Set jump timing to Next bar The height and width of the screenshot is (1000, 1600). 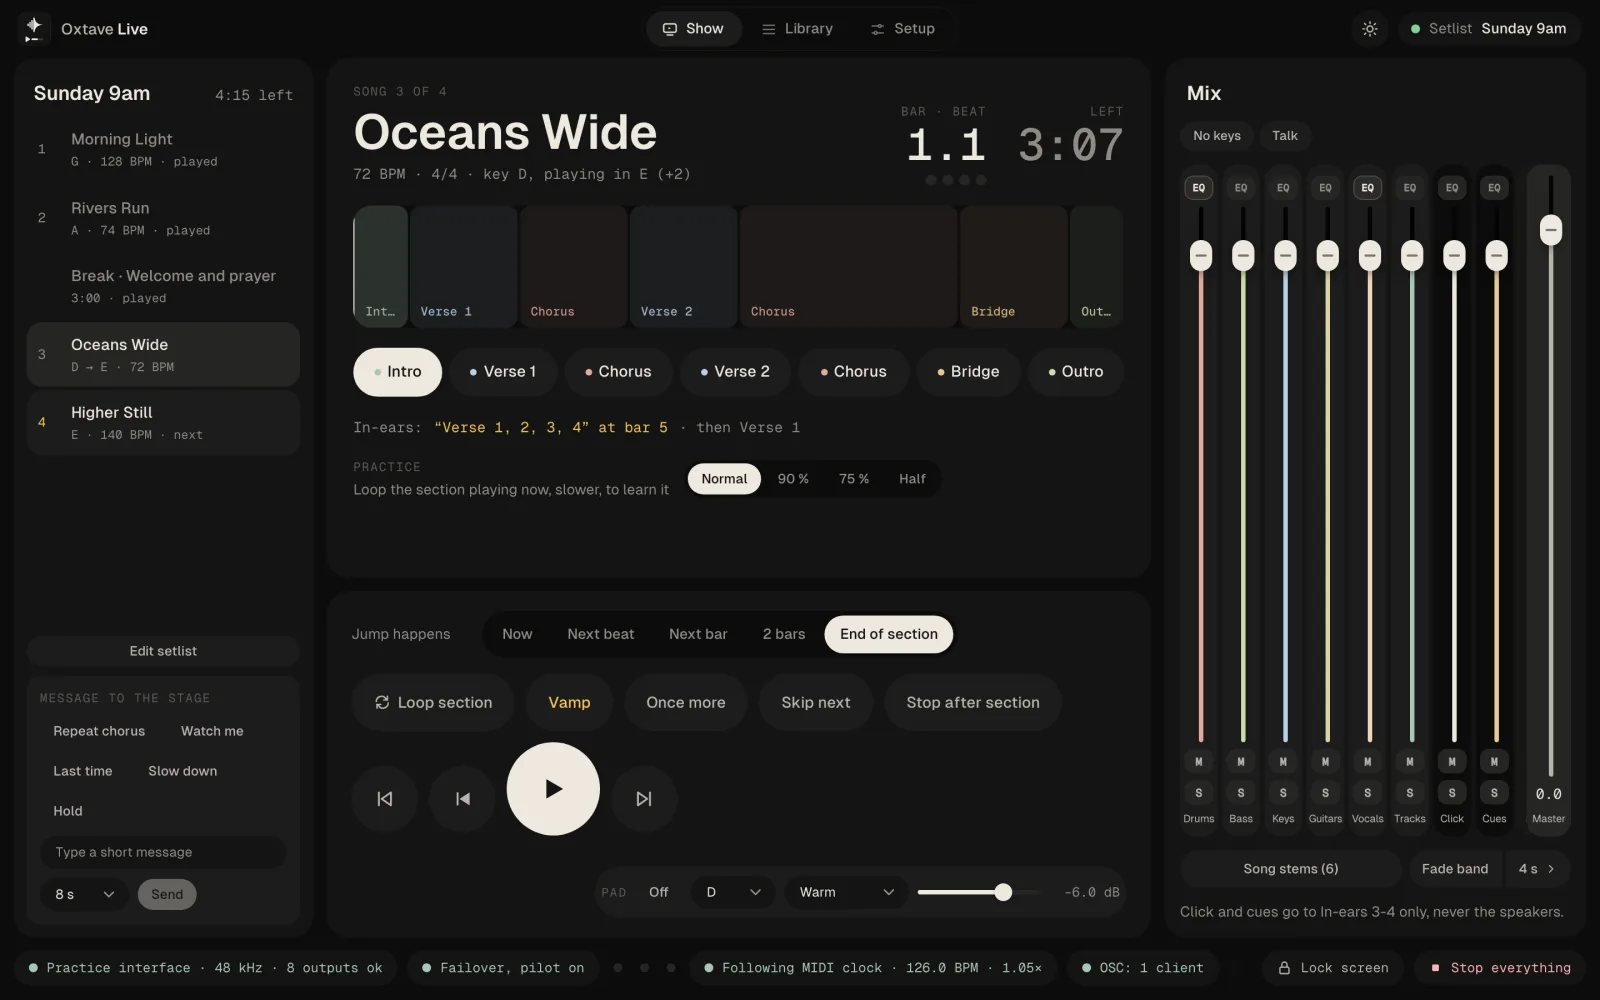click(698, 634)
